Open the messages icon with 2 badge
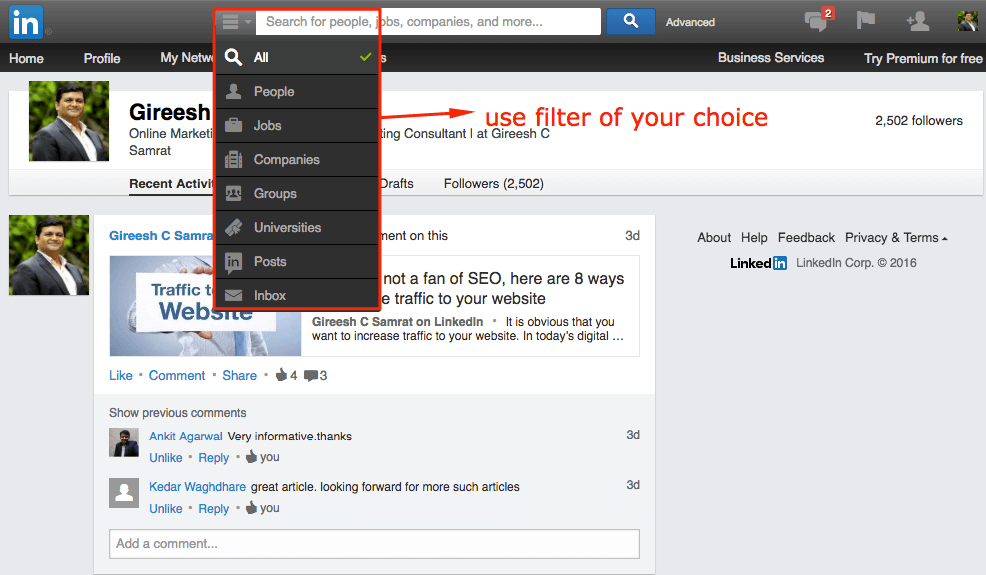 point(818,20)
